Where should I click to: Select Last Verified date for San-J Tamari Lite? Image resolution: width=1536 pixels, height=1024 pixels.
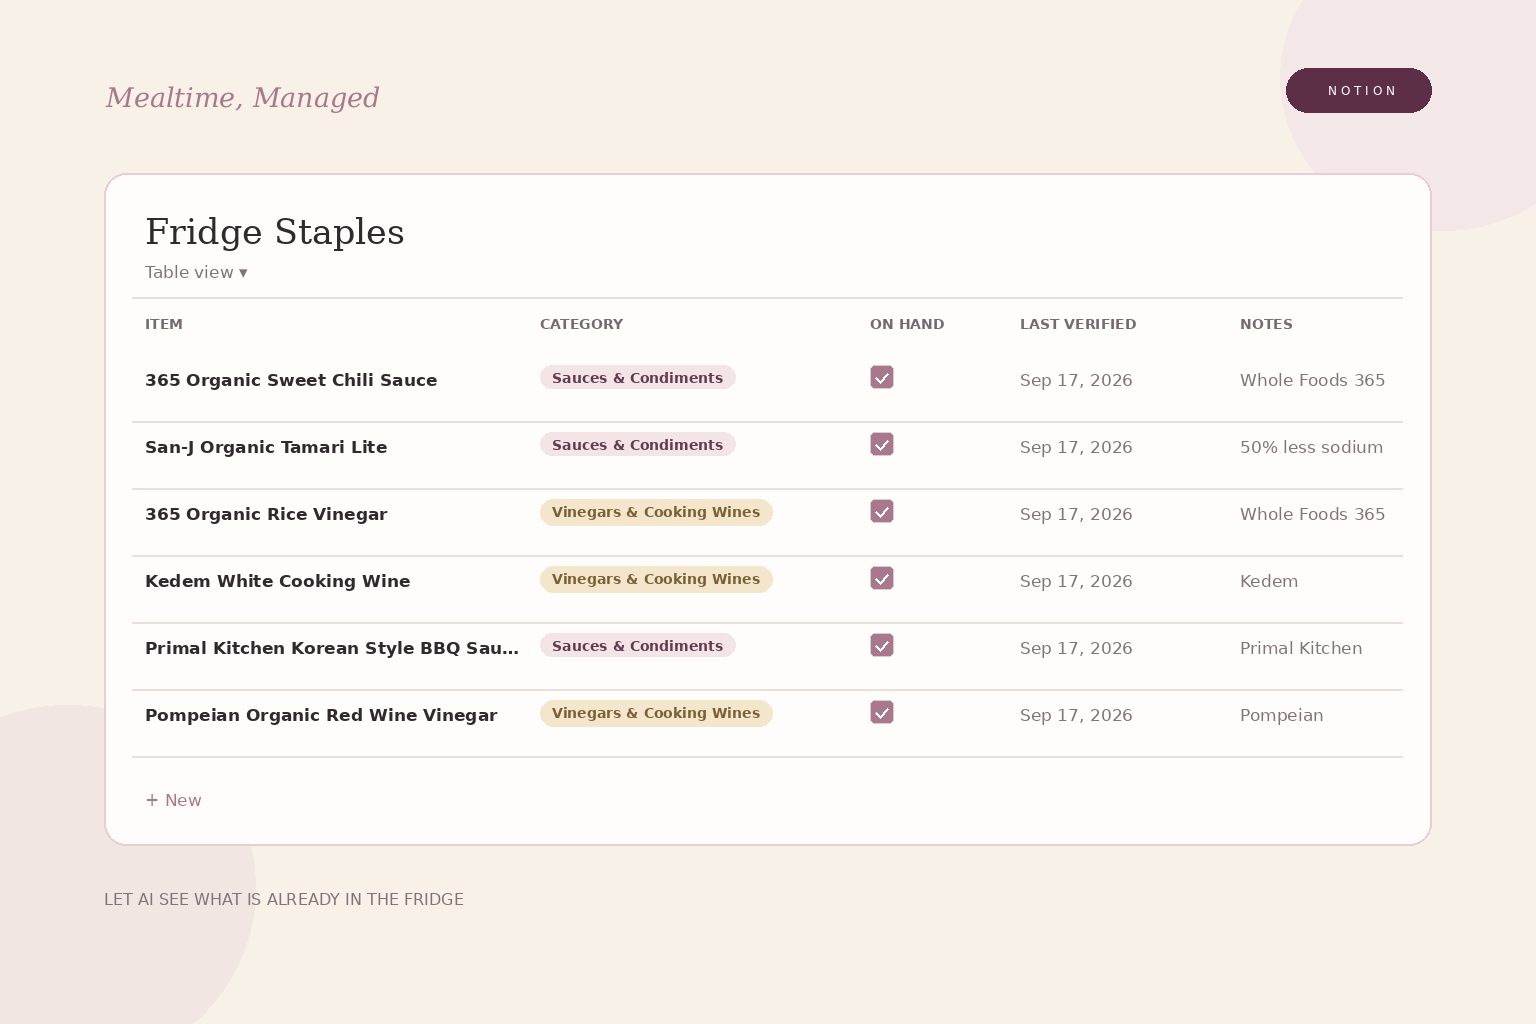[1076, 447]
